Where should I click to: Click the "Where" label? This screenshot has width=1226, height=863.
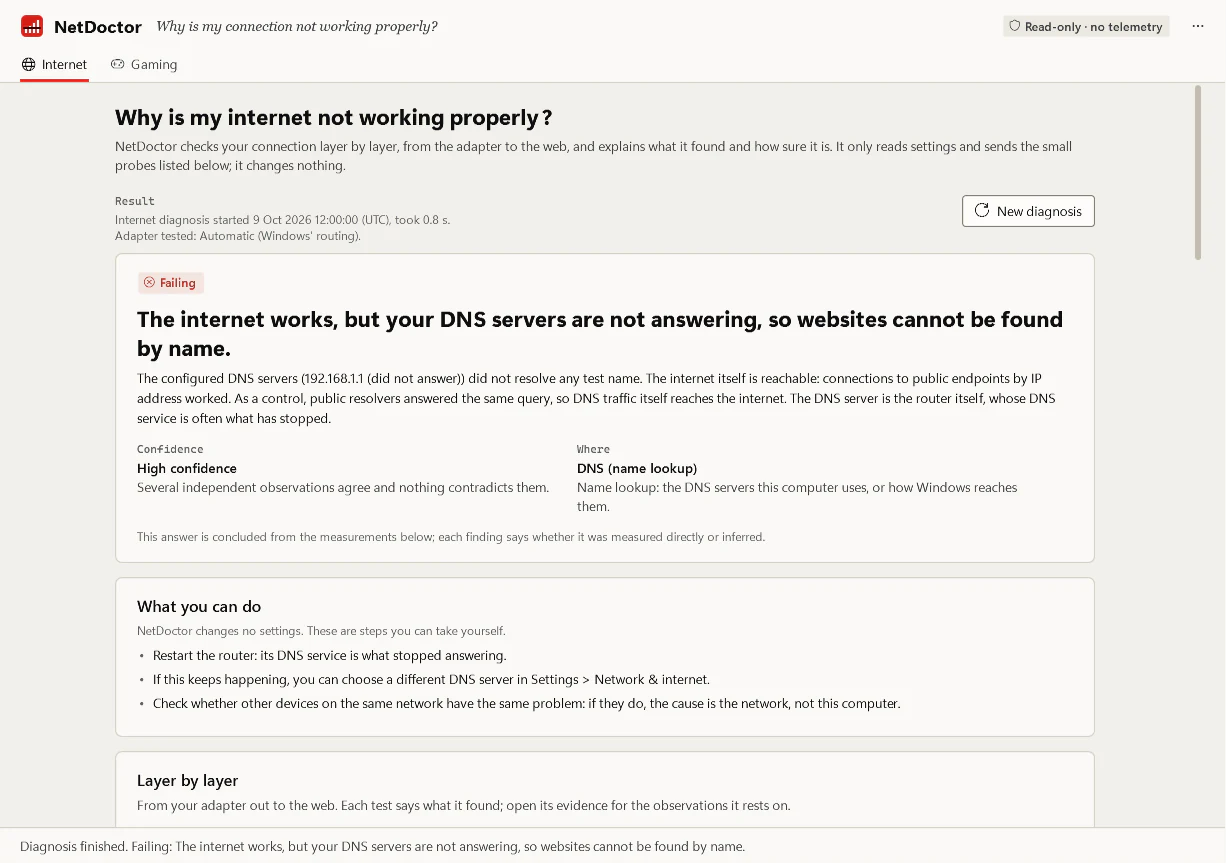pyautogui.click(x=593, y=449)
